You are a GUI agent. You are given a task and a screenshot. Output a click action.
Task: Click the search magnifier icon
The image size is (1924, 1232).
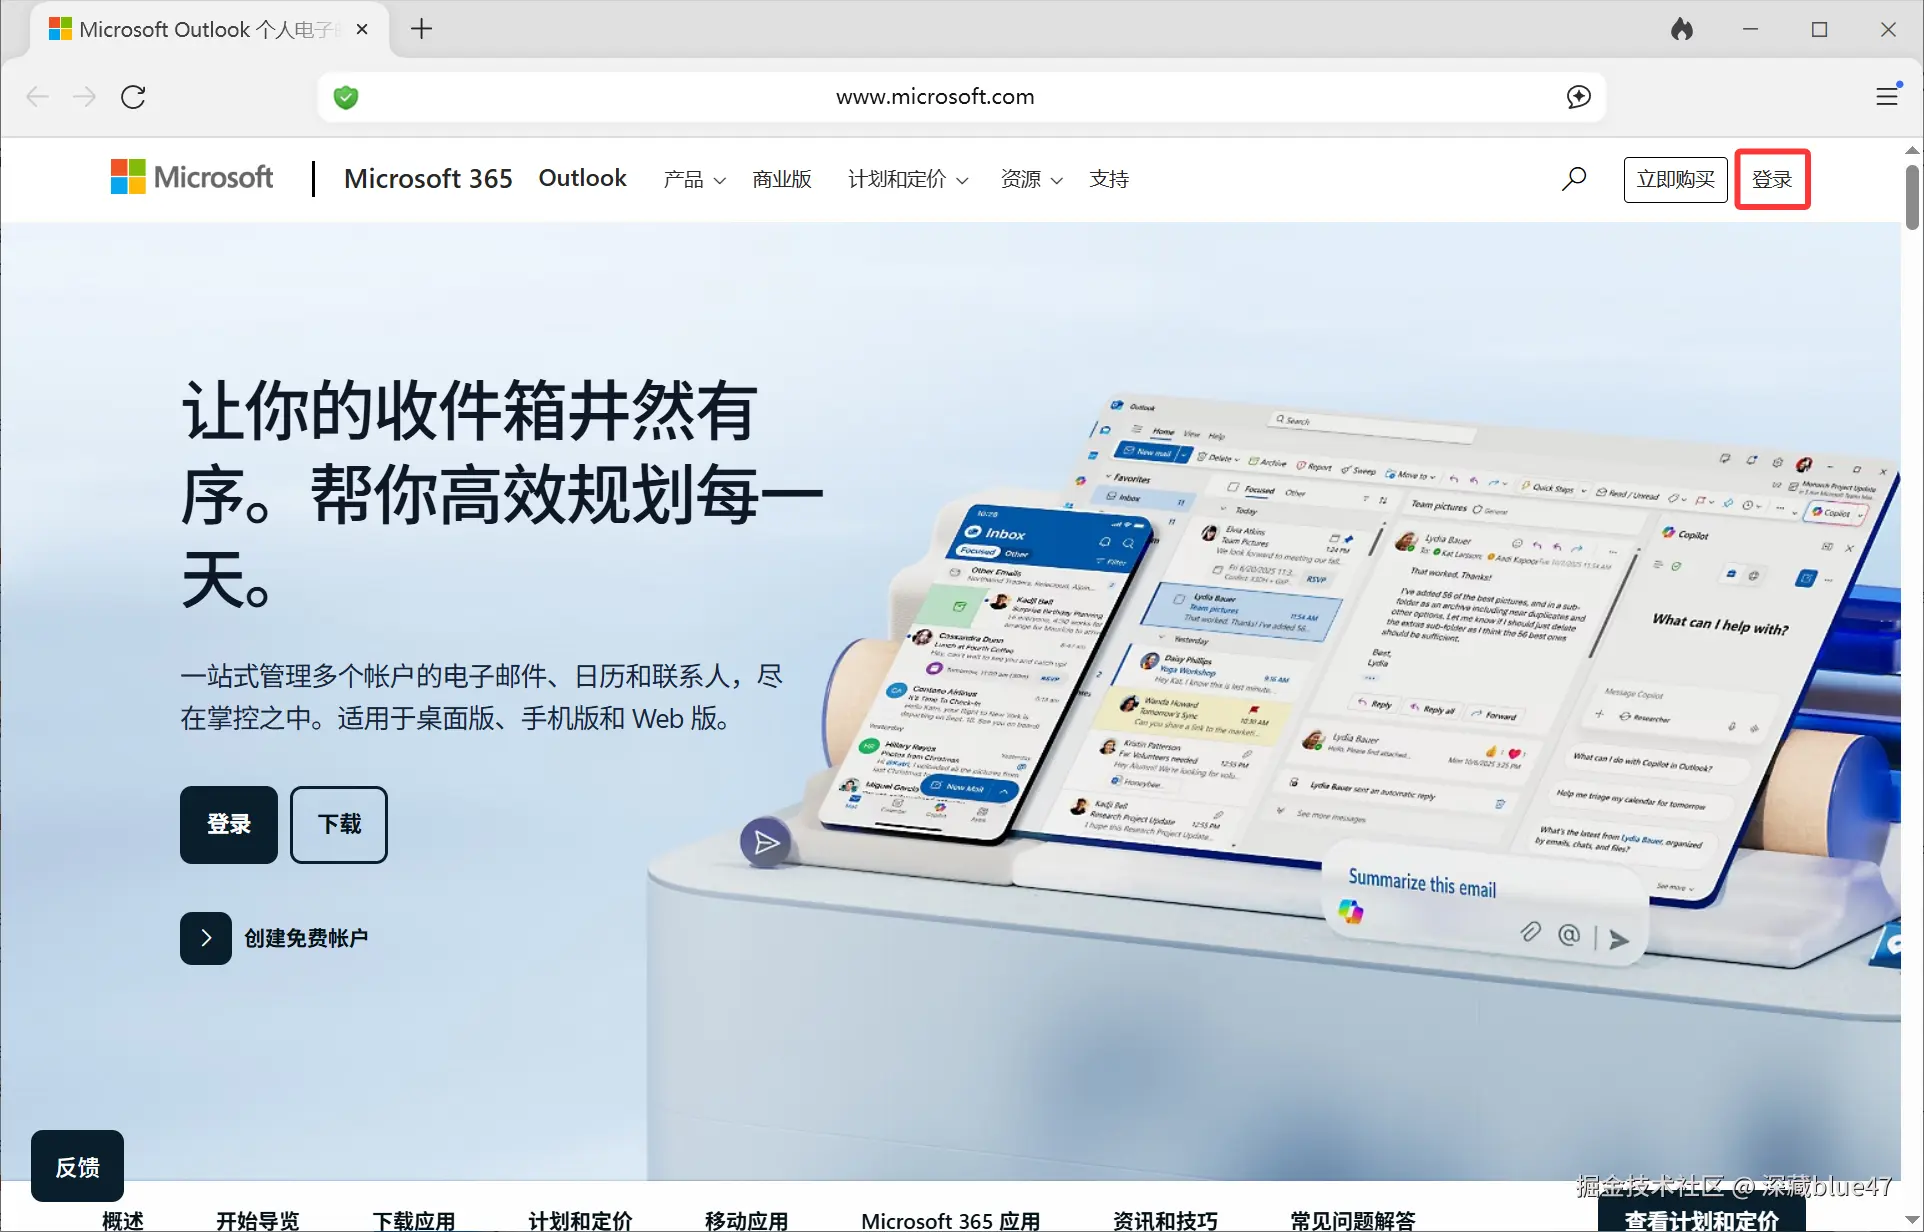[1574, 179]
